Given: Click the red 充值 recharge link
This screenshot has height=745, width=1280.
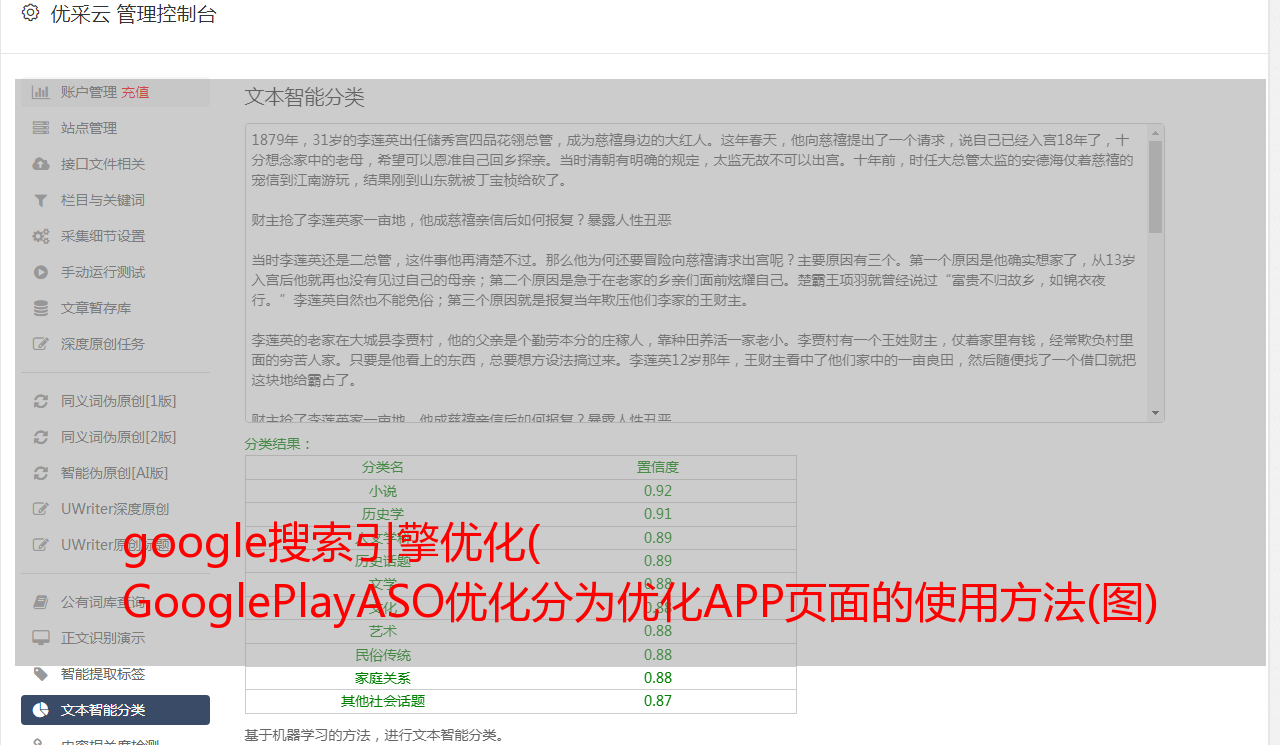Looking at the screenshot, I should [x=135, y=92].
